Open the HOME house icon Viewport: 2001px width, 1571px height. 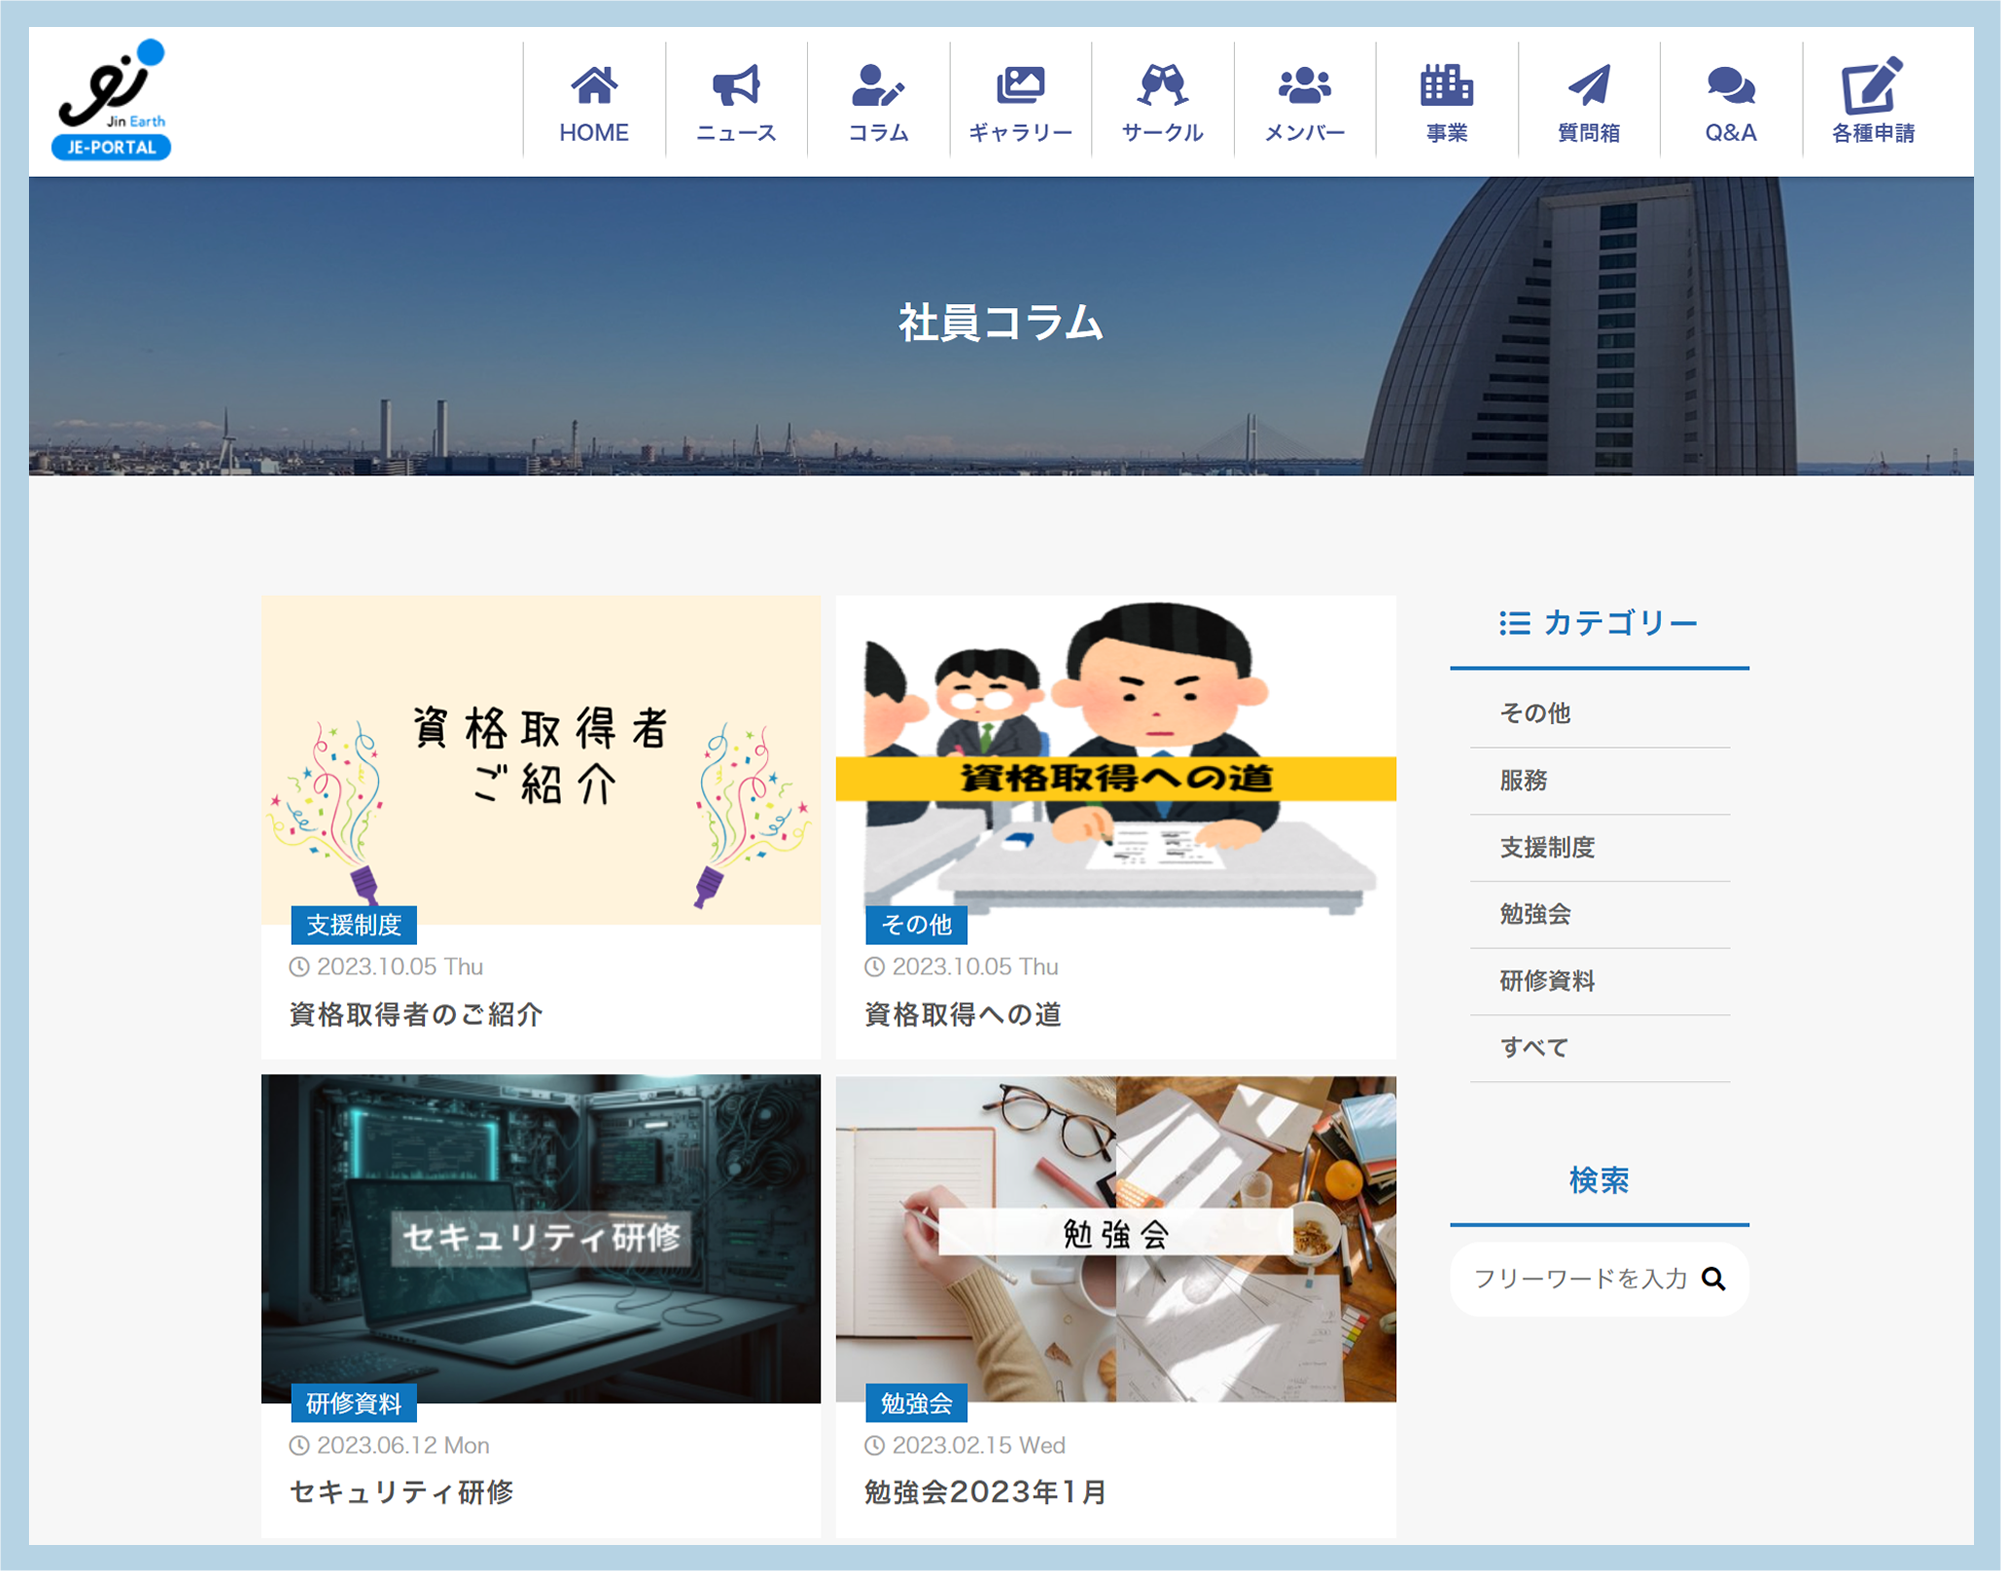pyautogui.click(x=594, y=85)
